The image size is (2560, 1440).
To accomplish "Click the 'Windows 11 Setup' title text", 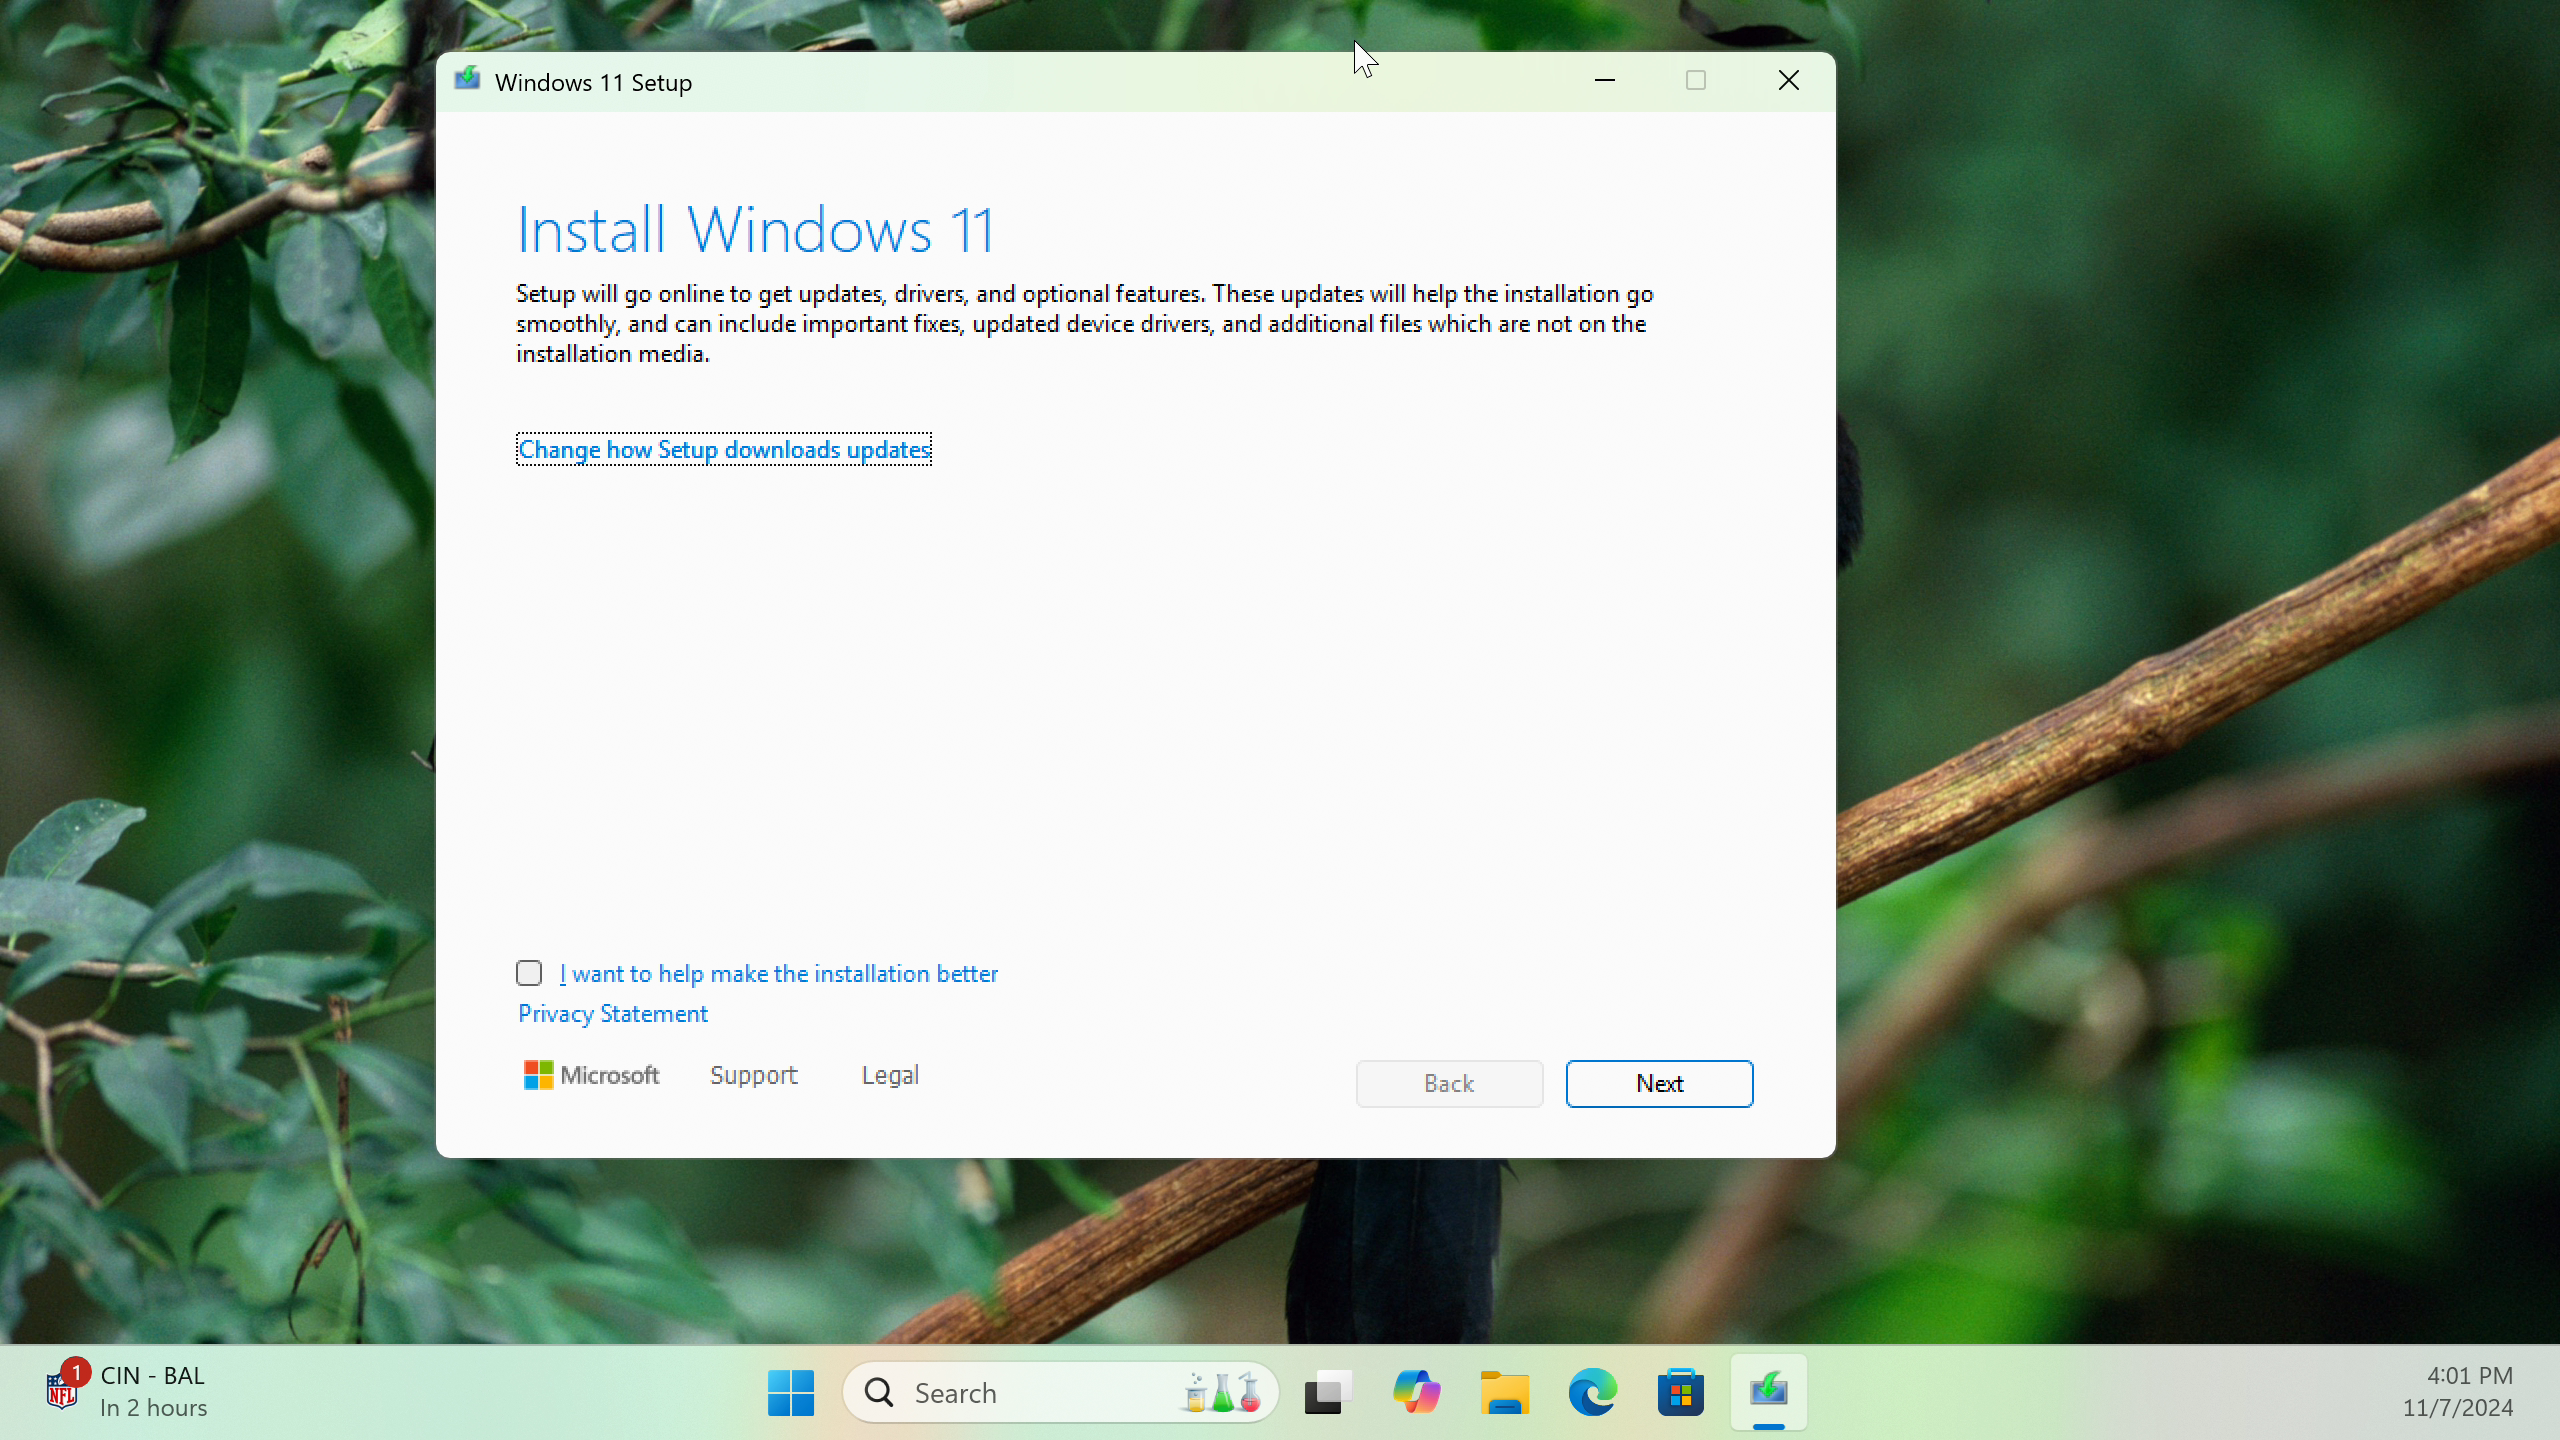I will [593, 83].
